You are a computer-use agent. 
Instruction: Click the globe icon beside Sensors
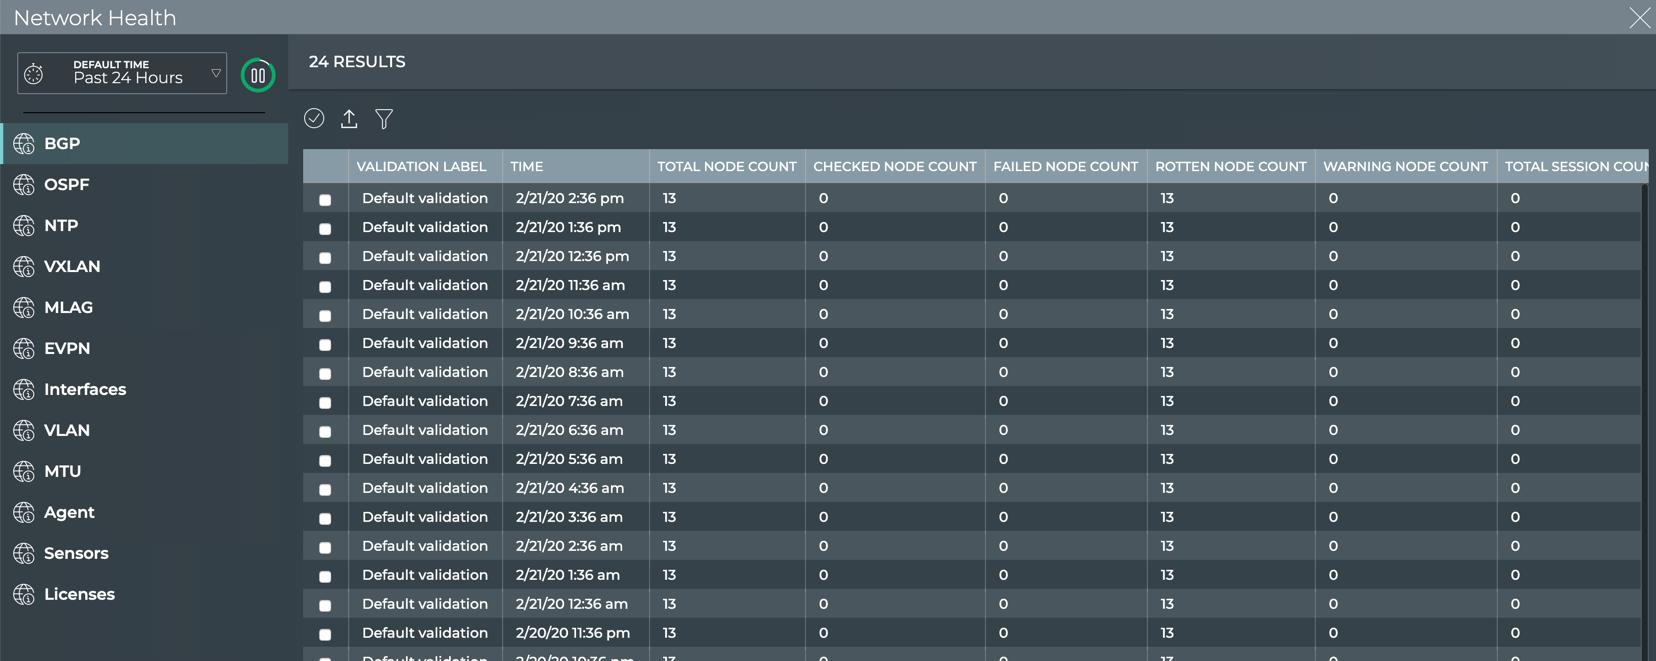[x=24, y=554]
